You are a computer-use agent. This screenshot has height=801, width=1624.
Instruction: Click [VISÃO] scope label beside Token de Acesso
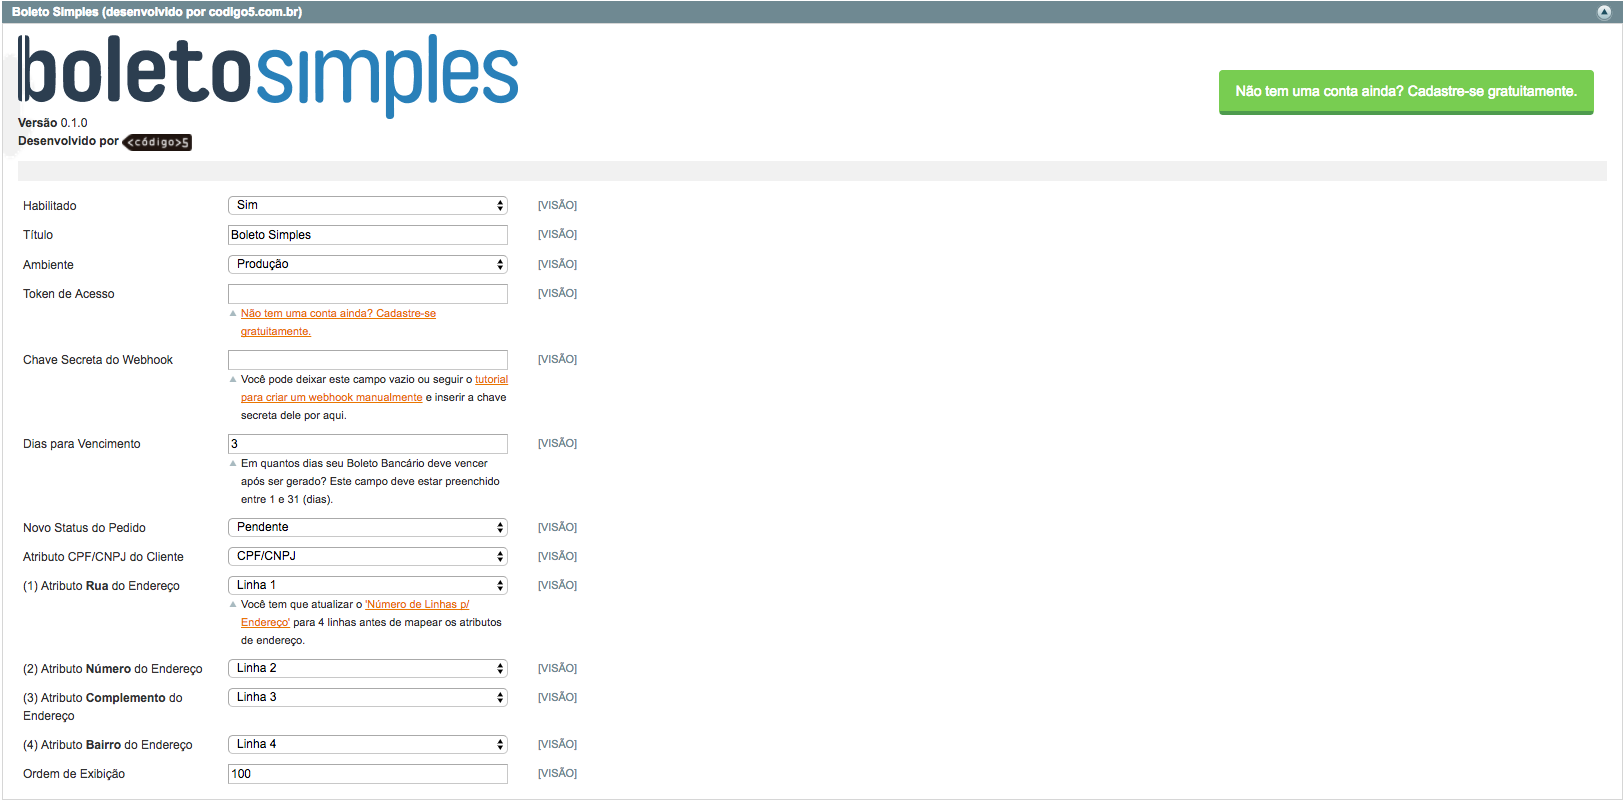coord(557,293)
